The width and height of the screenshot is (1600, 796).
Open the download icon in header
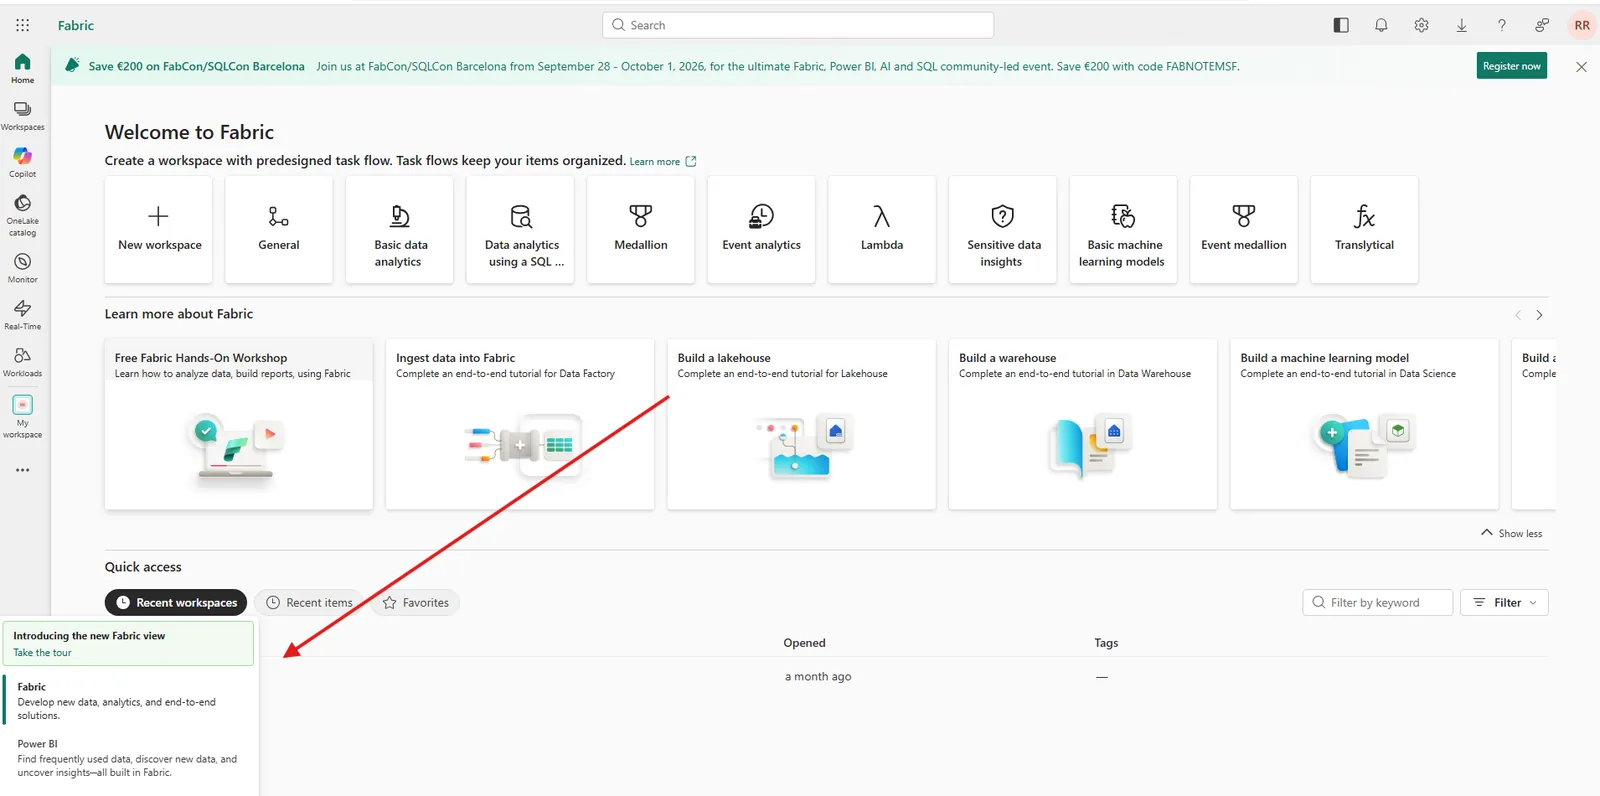pos(1461,25)
